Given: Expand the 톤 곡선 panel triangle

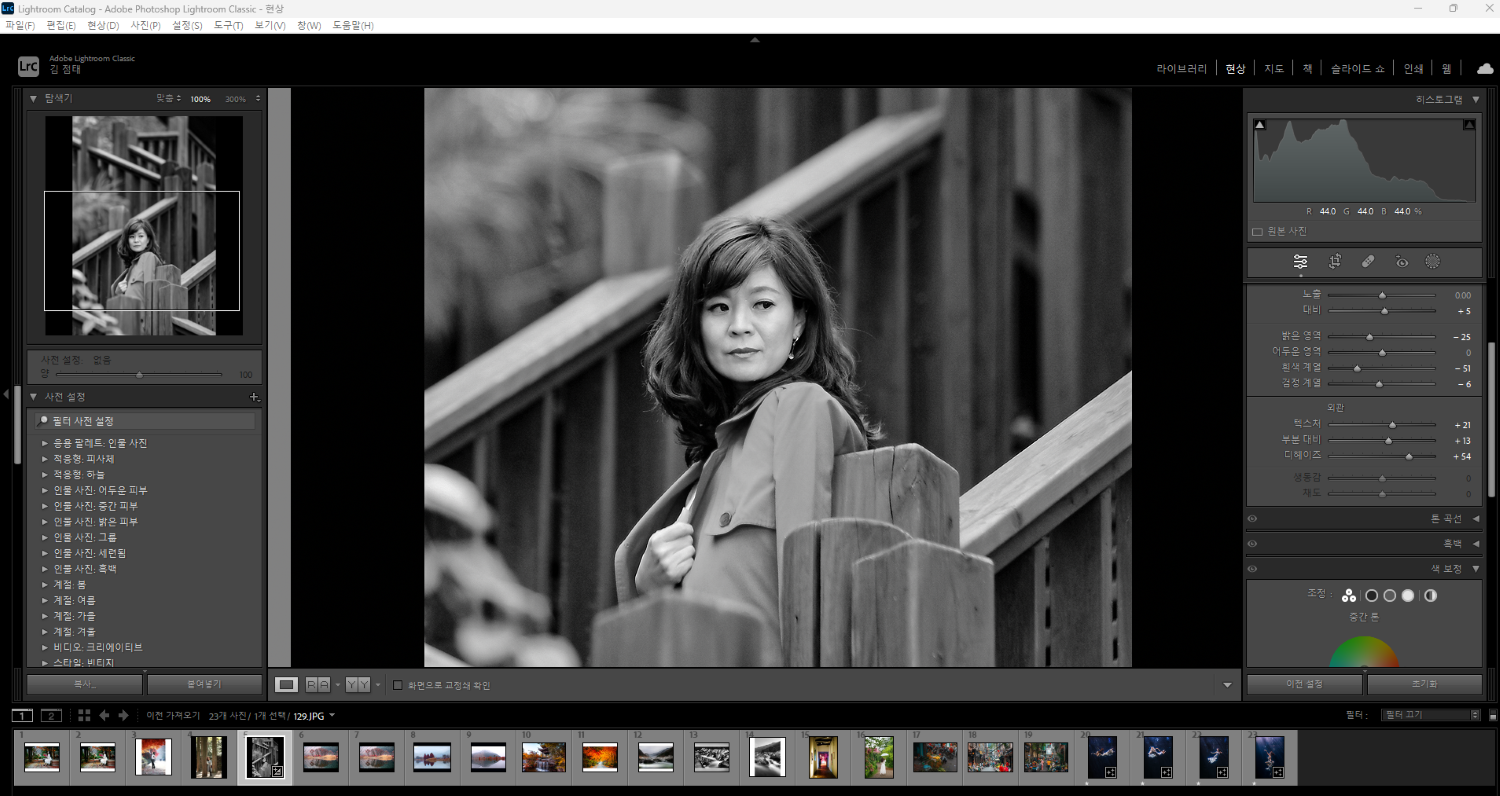Looking at the screenshot, I should [1476, 518].
